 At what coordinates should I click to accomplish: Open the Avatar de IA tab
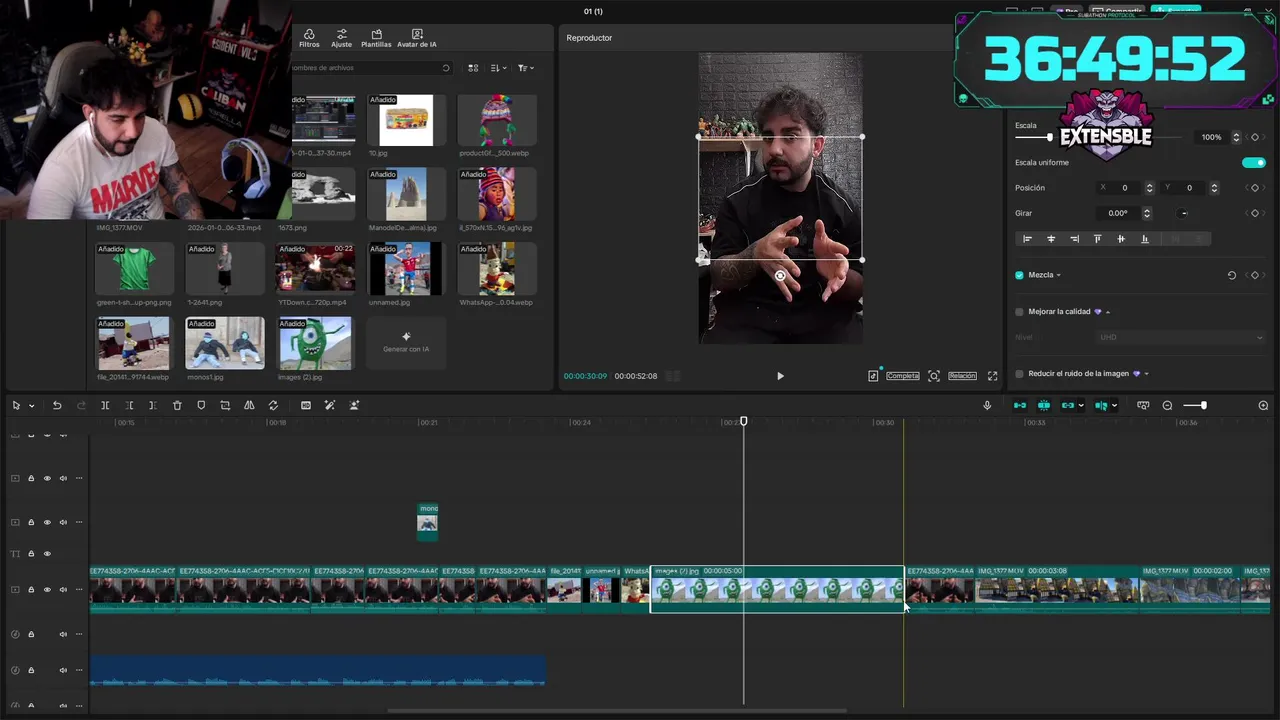click(417, 38)
